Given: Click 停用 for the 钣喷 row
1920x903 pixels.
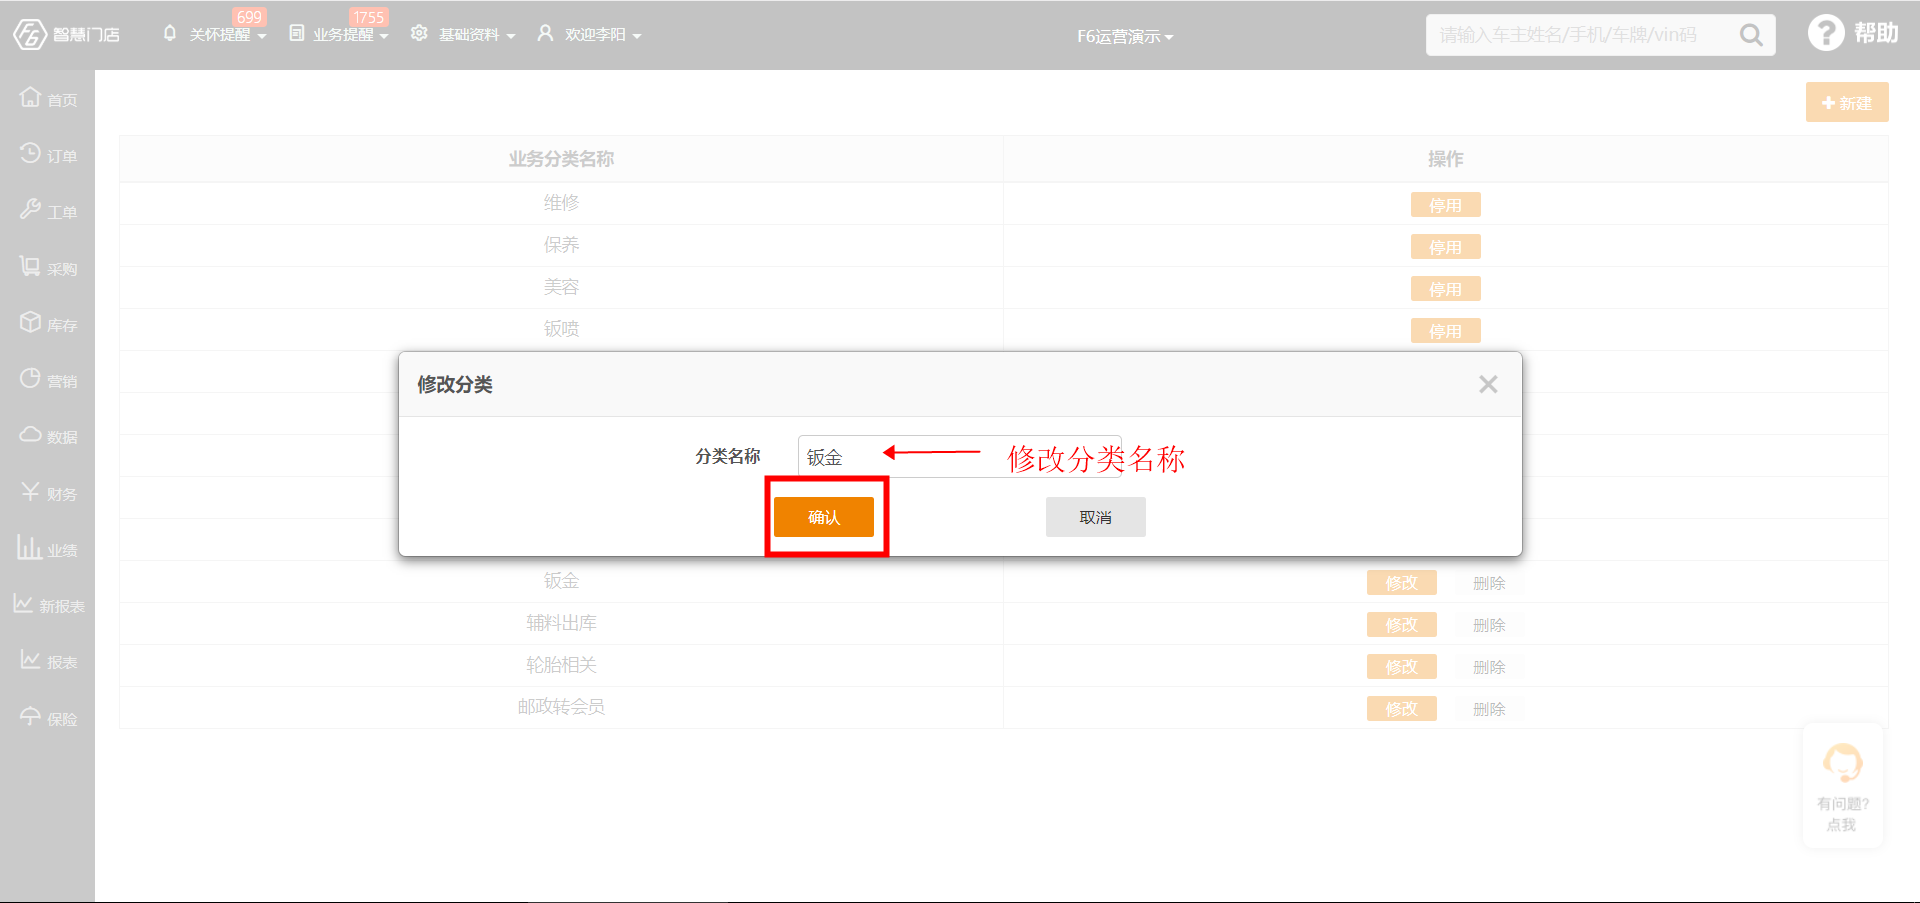Looking at the screenshot, I should pyautogui.click(x=1446, y=331).
